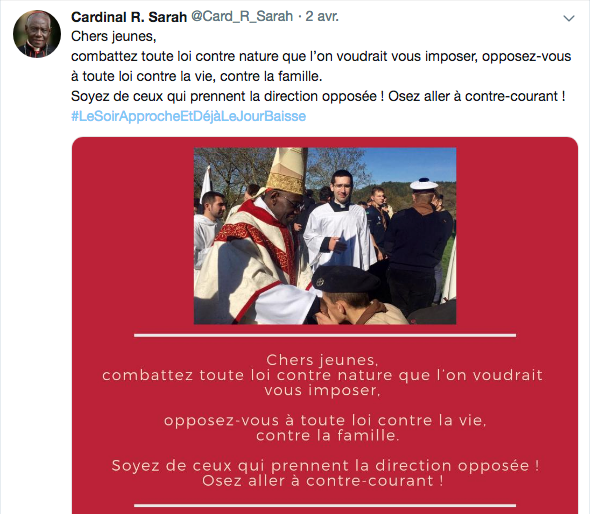The width and height of the screenshot is (590, 514).
Task: Click the priest in white surplice in photo
Action: pos(340,226)
